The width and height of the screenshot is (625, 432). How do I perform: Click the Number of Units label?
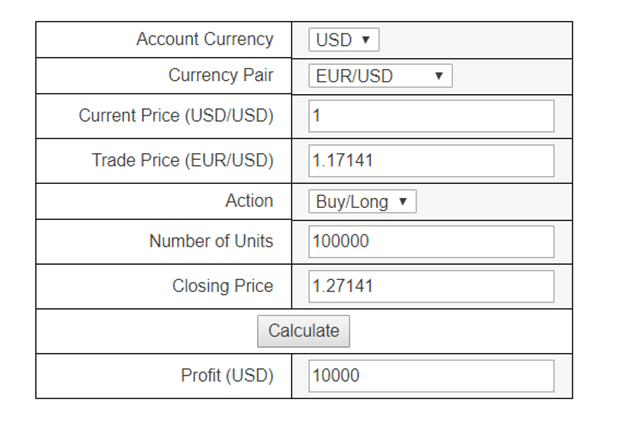tap(211, 241)
